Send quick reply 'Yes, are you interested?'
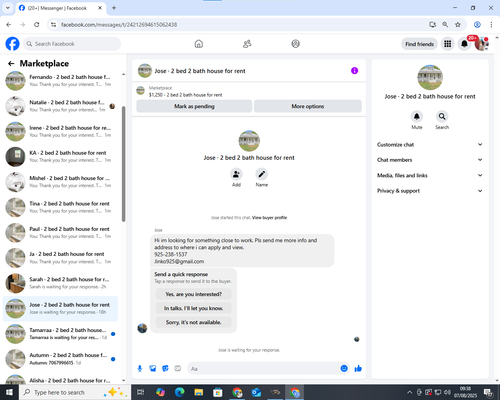 pos(193,294)
